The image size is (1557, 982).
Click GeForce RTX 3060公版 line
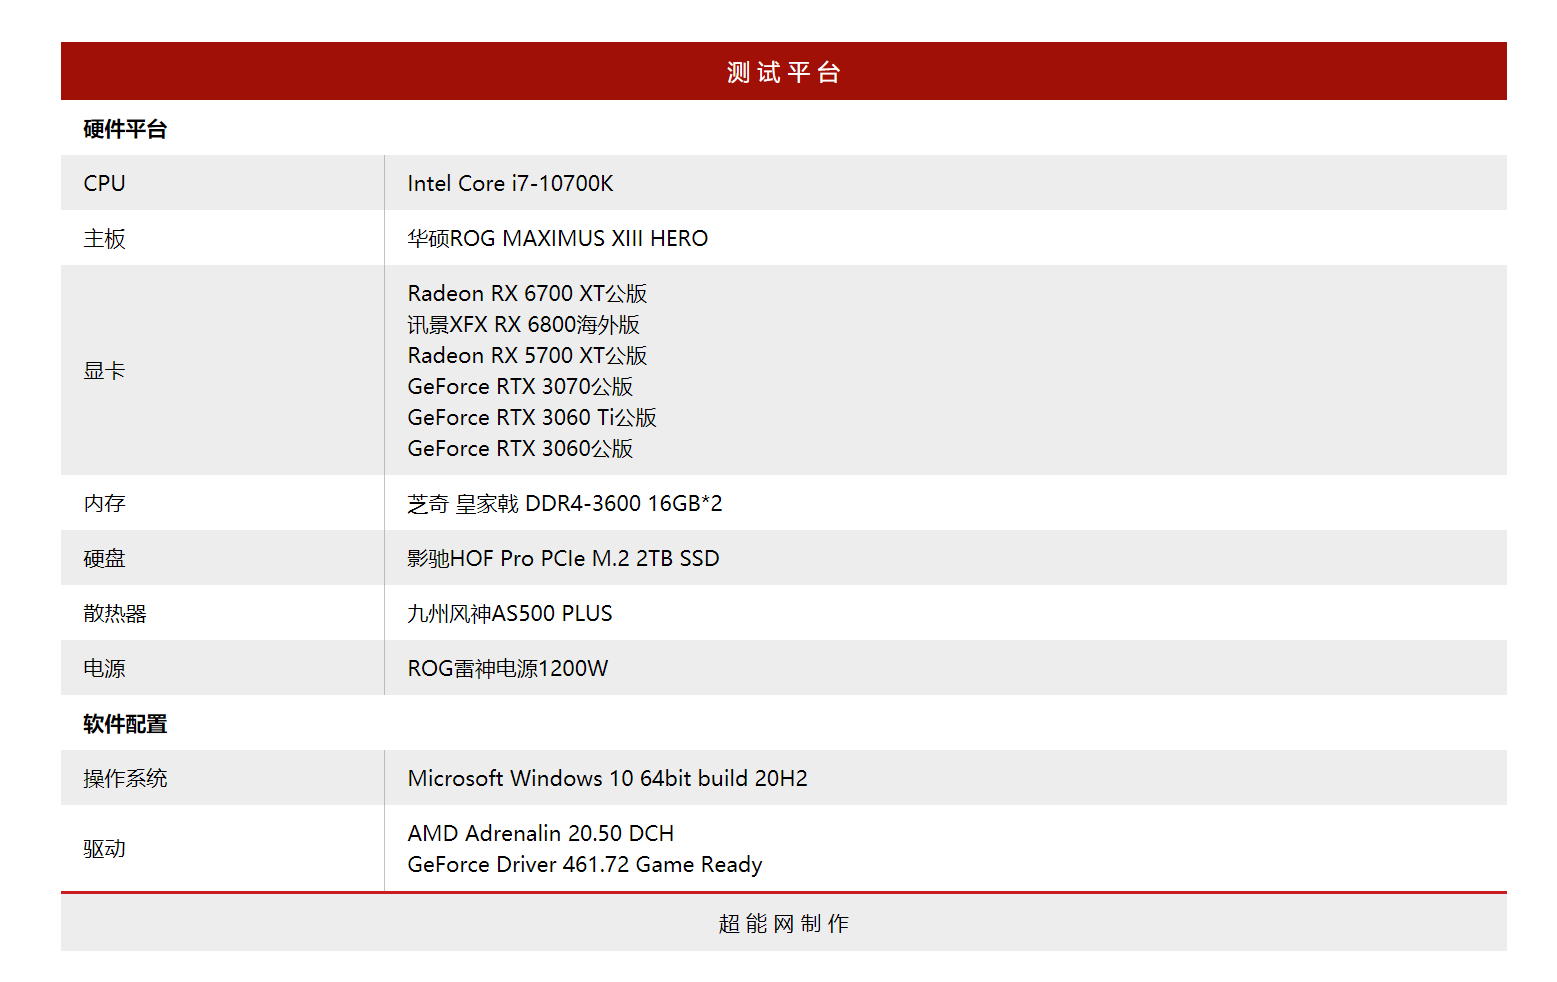click(520, 448)
